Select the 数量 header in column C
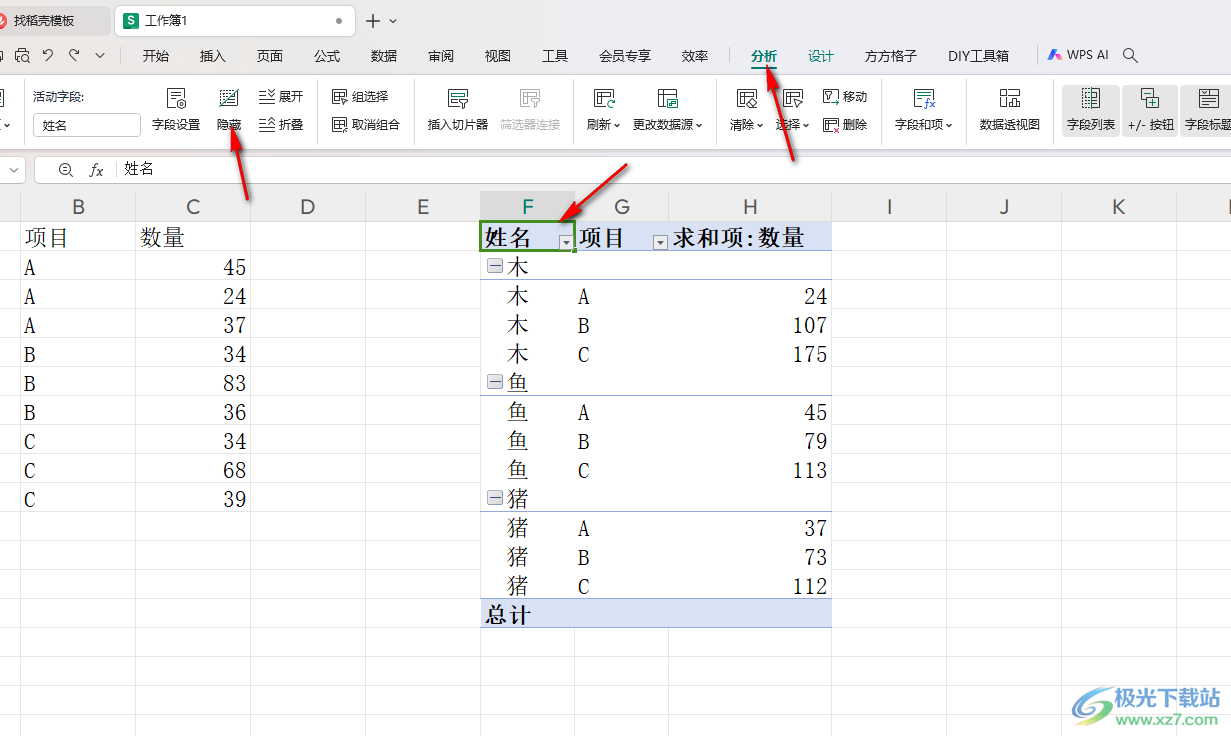Viewport: 1231px width, 736px height. pyautogui.click(x=193, y=237)
